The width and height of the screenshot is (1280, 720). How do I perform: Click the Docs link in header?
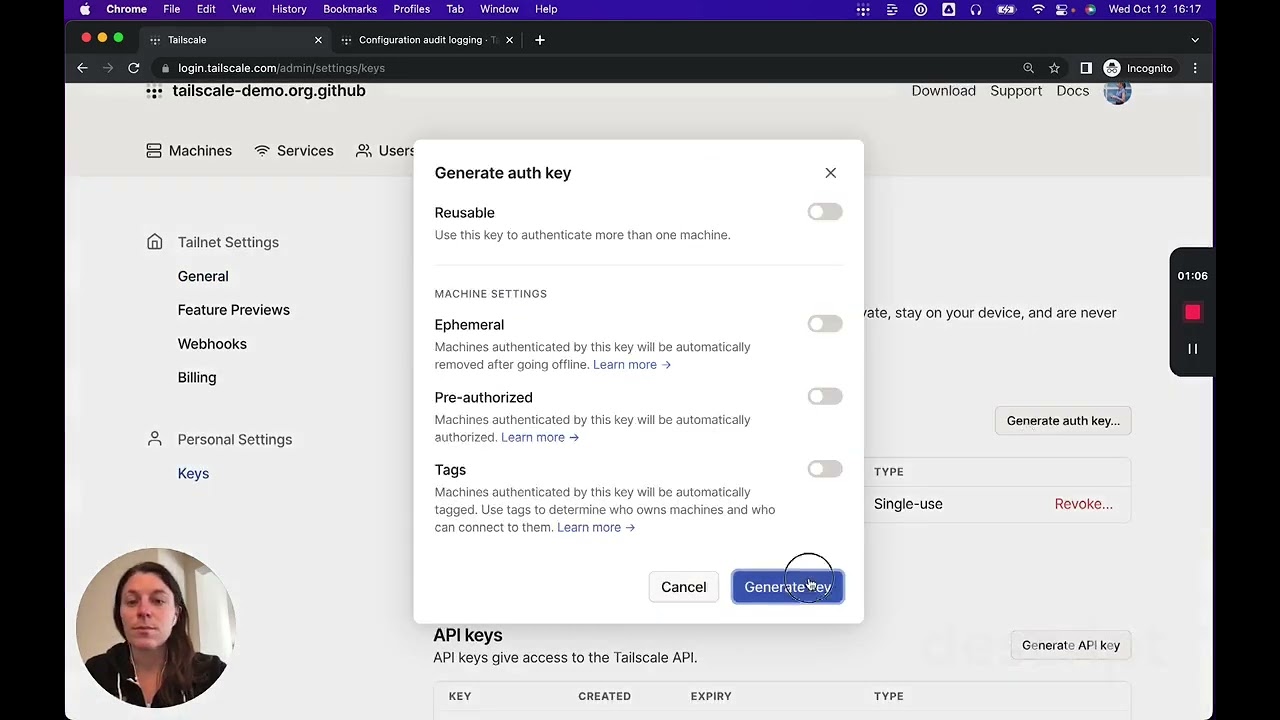(x=1072, y=91)
